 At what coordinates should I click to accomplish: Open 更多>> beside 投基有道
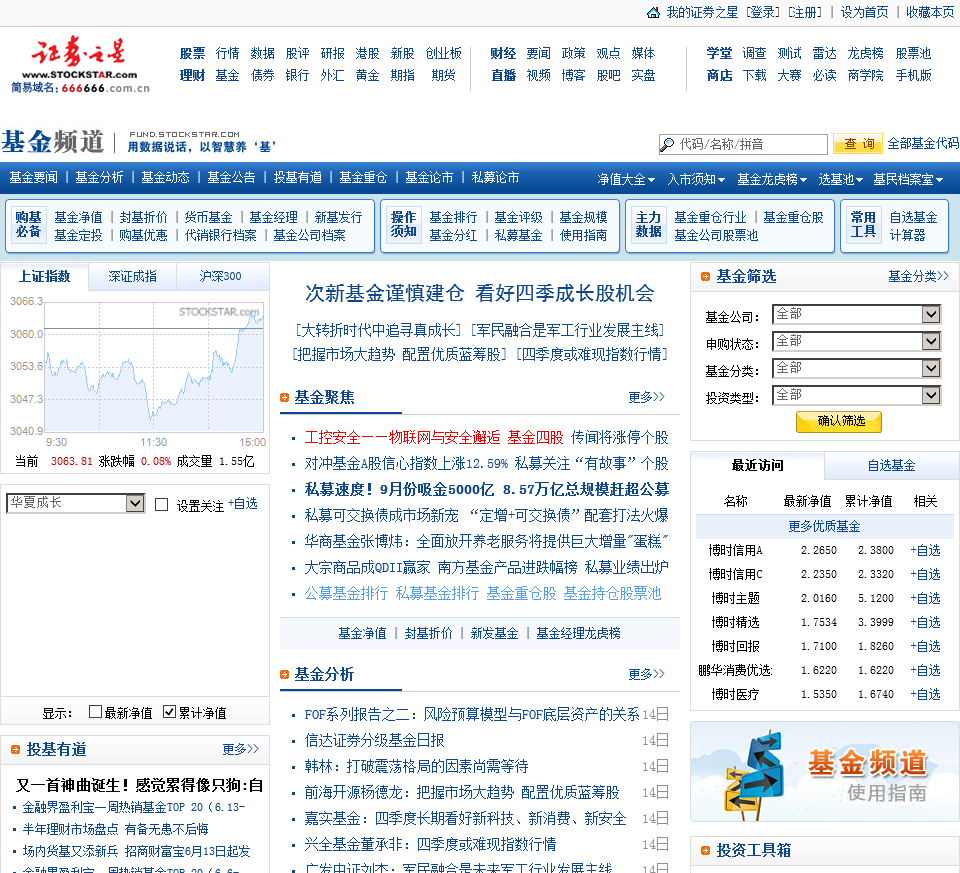pyautogui.click(x=241, y=749)
